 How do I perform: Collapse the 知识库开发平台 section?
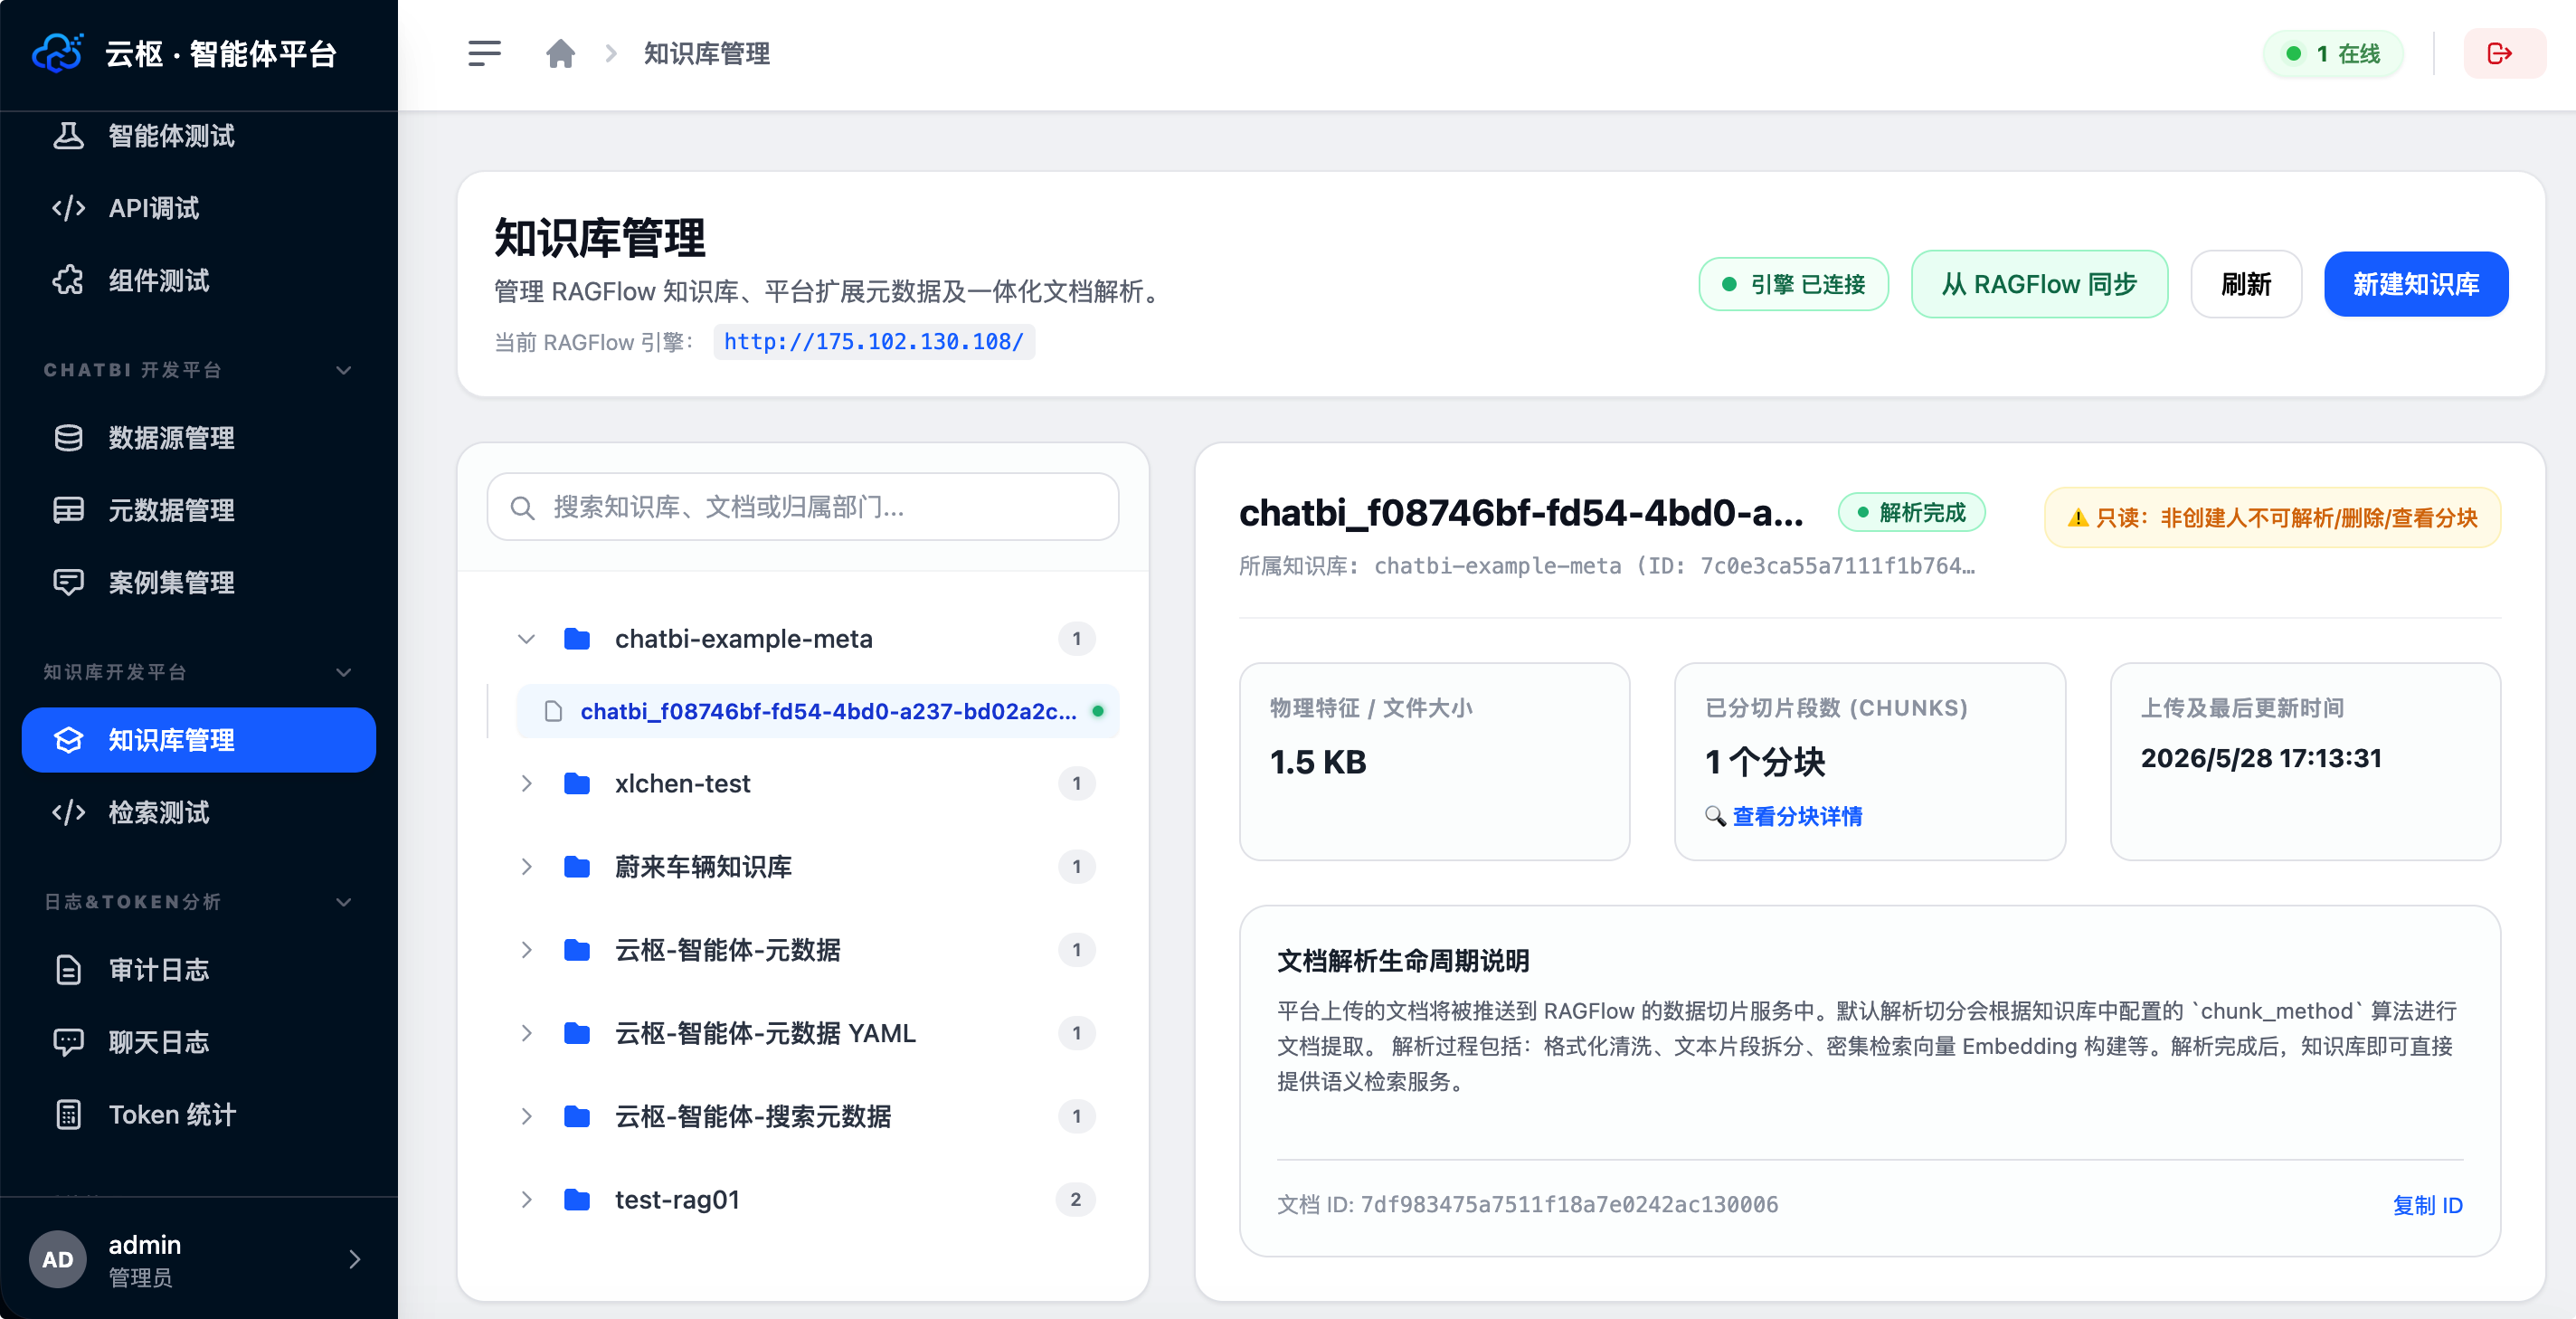[344, 672]
